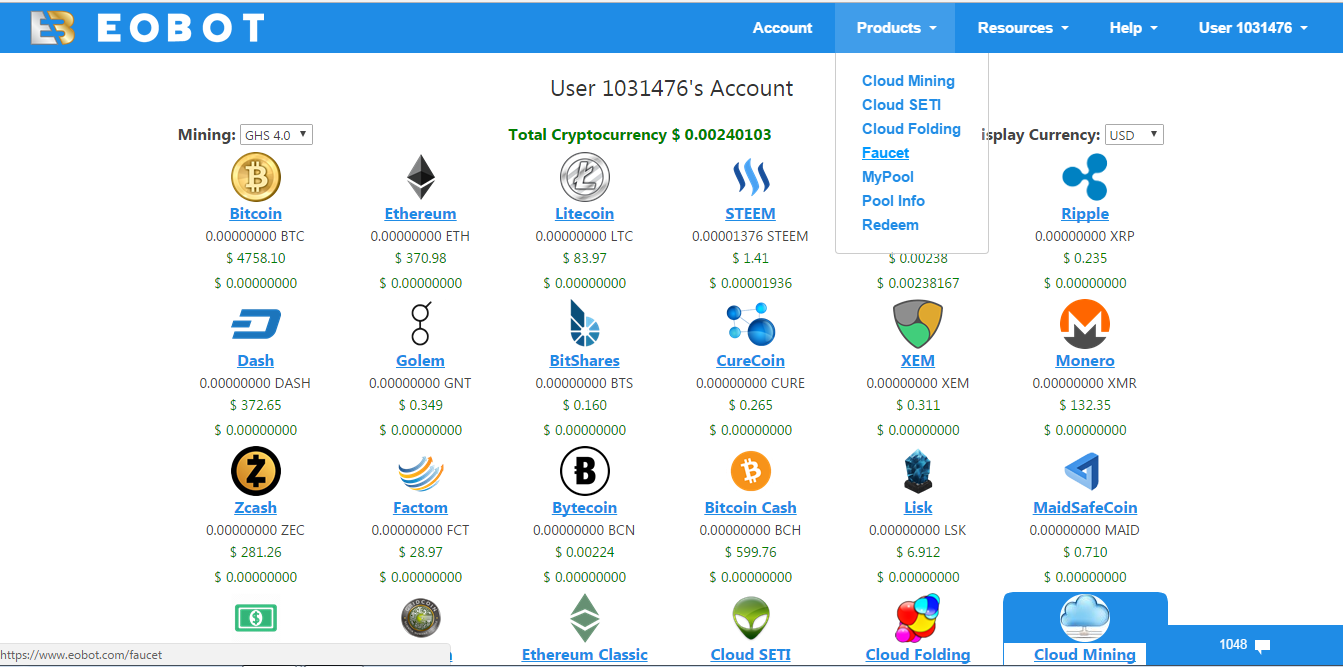Open the CureCoin link
Viewport: 1343px width, 667px height.
pos(751,361)
